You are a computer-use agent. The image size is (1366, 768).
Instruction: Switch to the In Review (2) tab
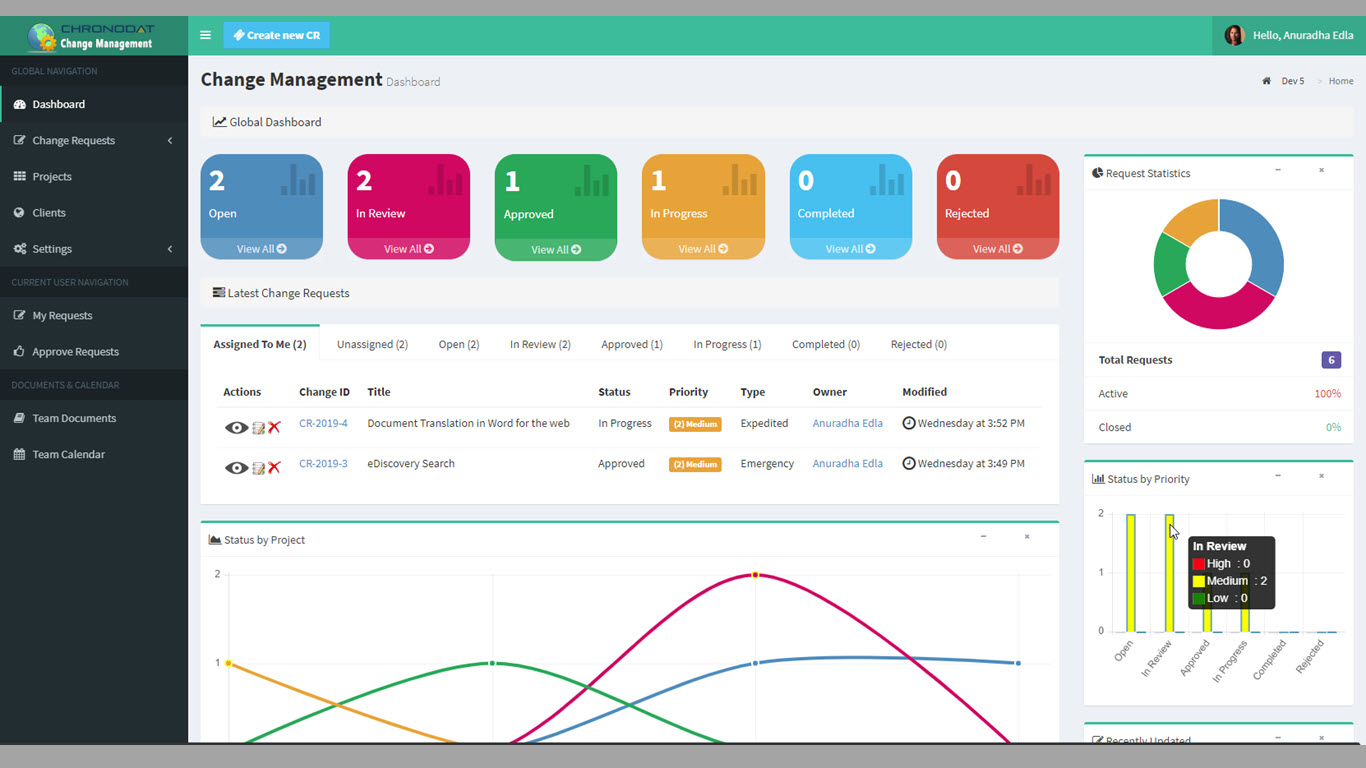click(x=540, y=344)
